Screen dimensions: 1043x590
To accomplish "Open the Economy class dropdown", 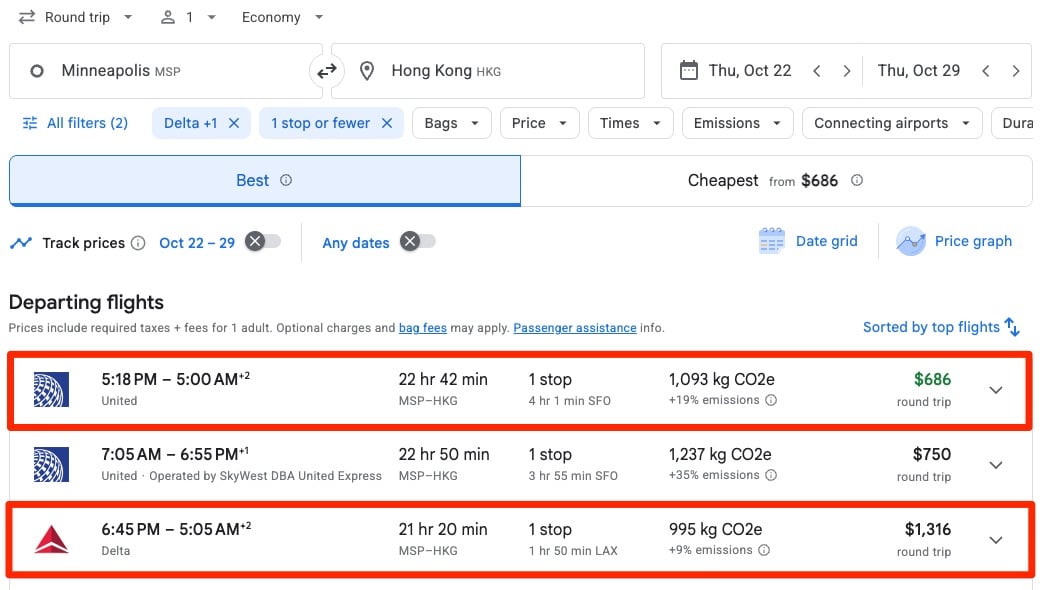I will [282, 17].
